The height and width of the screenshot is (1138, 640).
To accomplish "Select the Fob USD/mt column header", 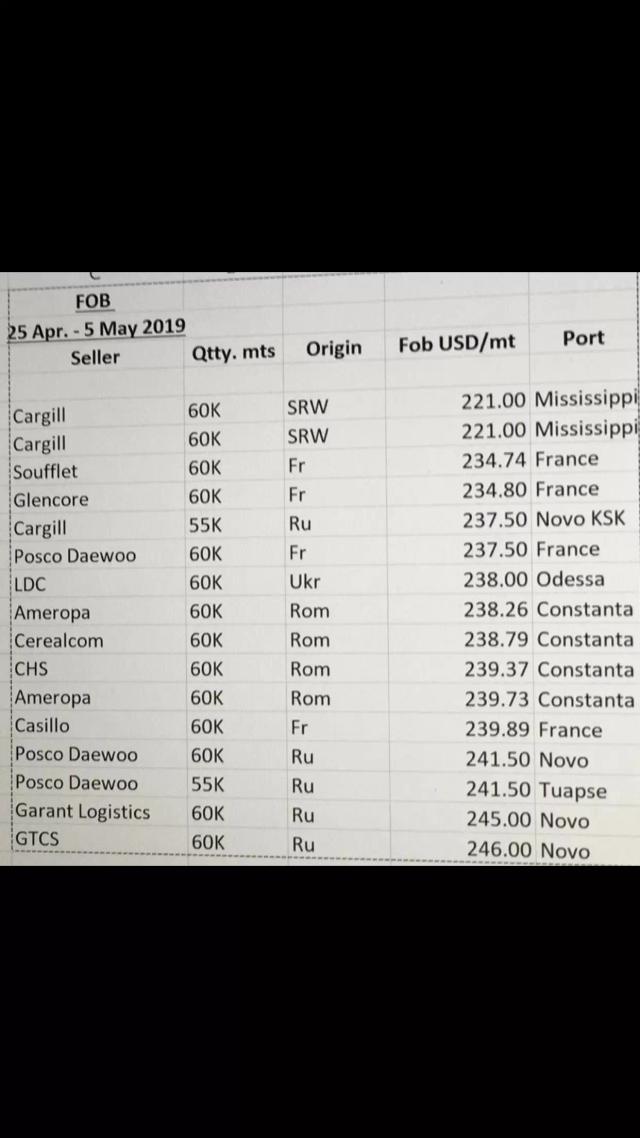I will (x=457, y=343).
